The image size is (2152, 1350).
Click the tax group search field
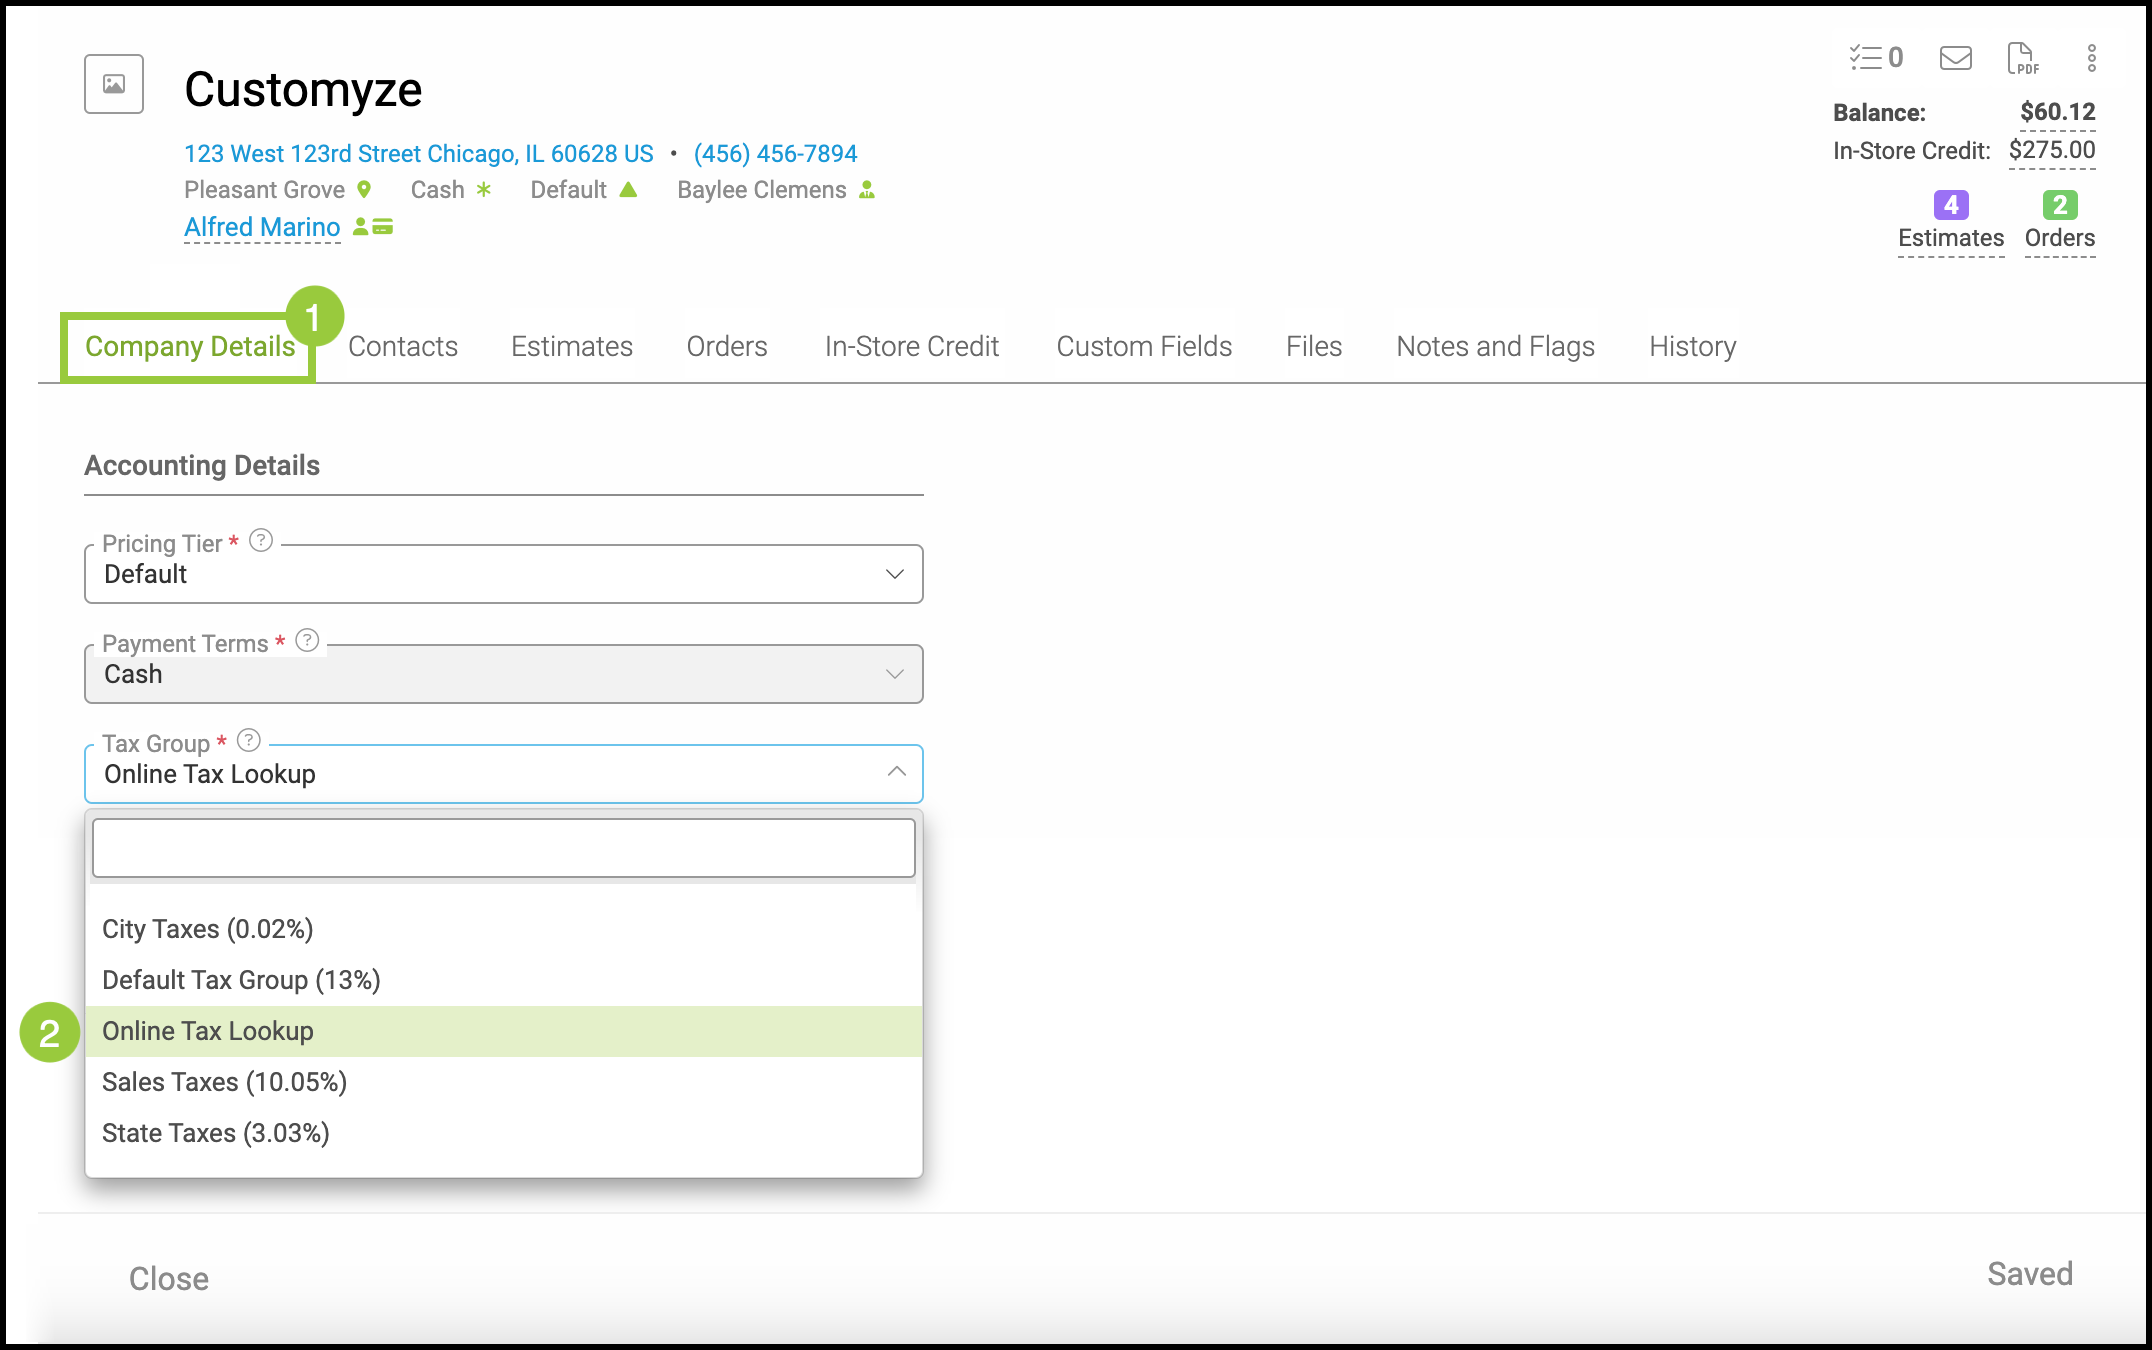503,848
